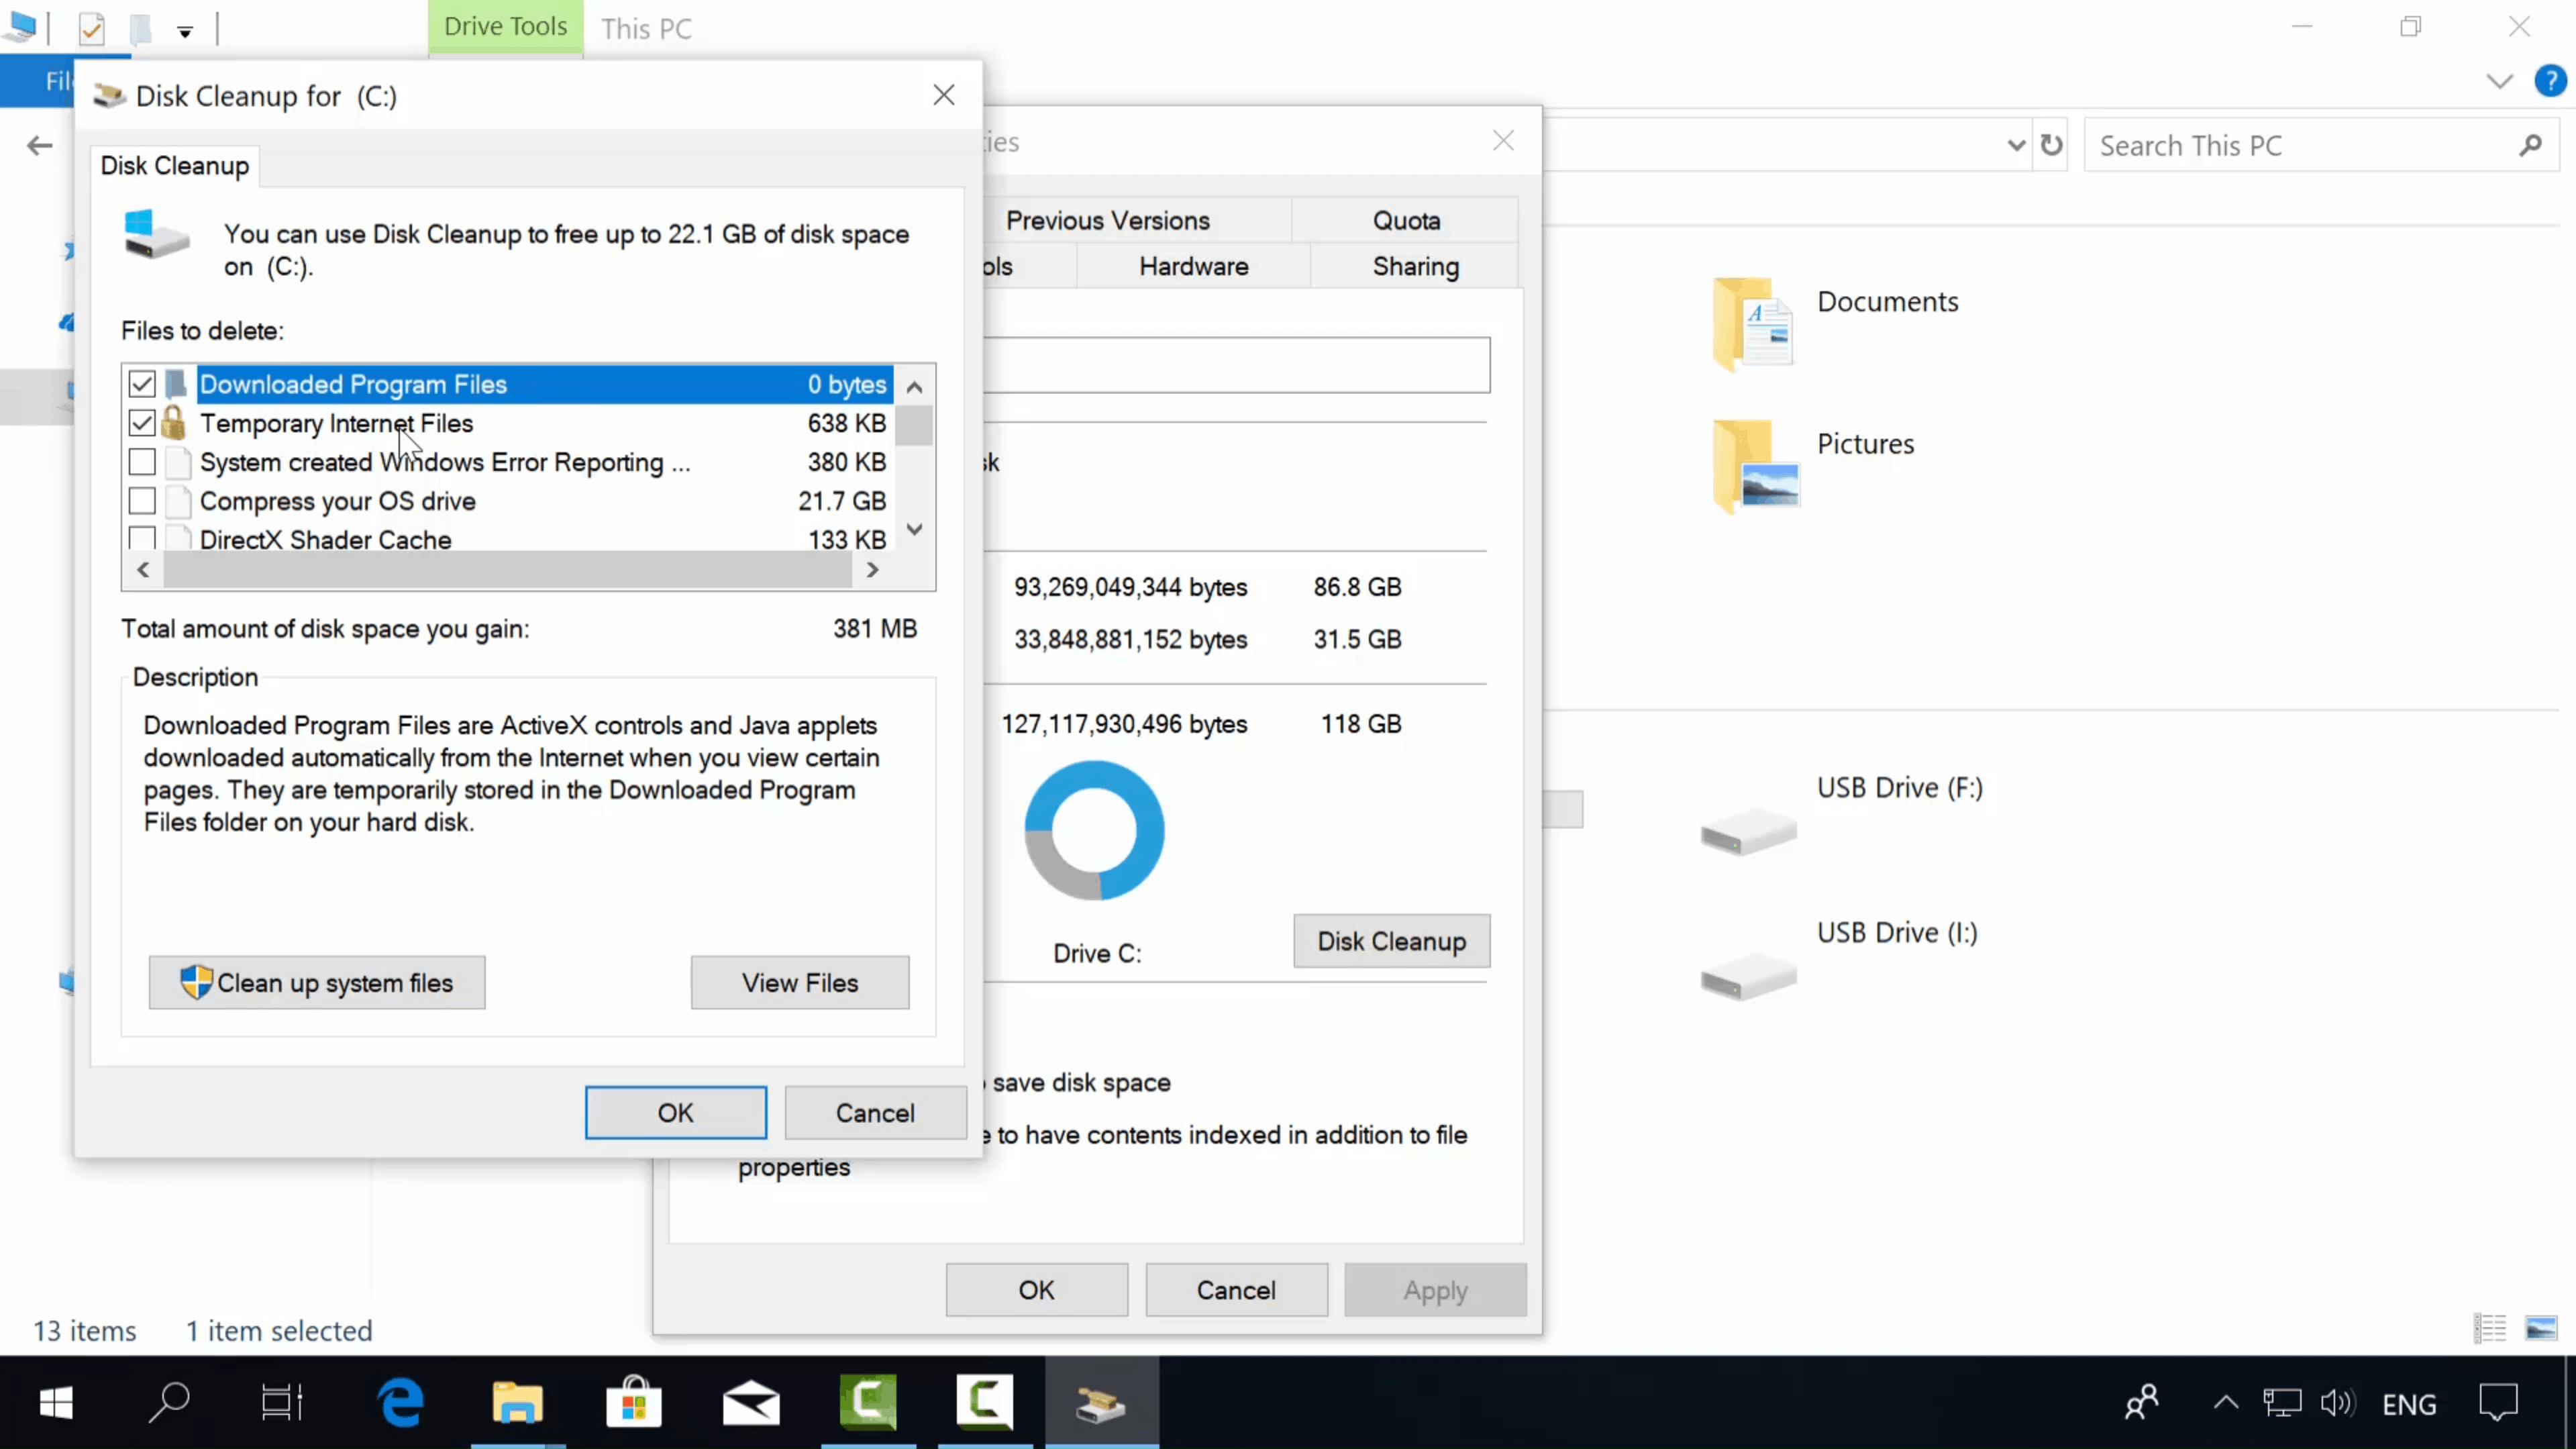Click the View Files button
The width and height of the screenshot is (2576, 1449).
[800, 983]
